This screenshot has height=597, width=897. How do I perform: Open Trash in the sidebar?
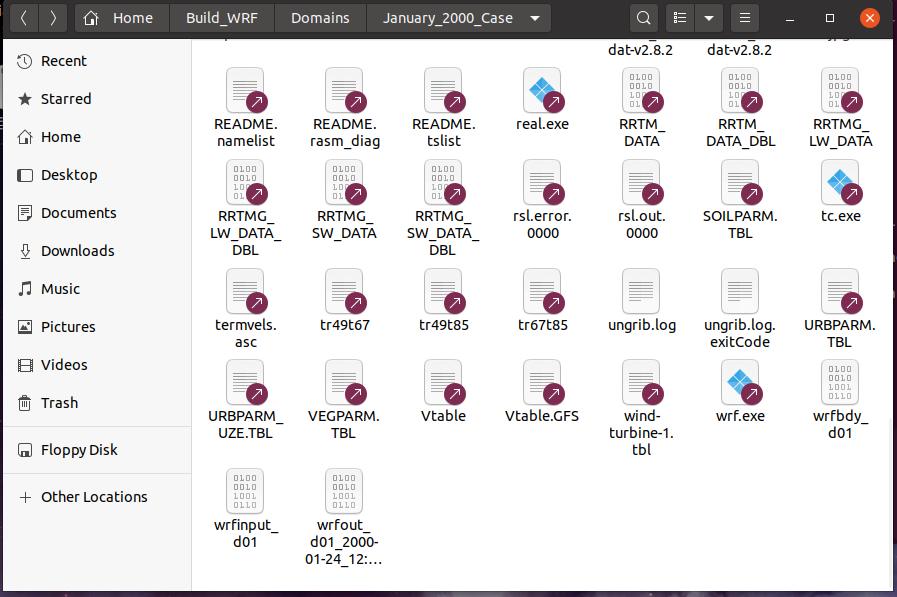(x=97, y=403)
